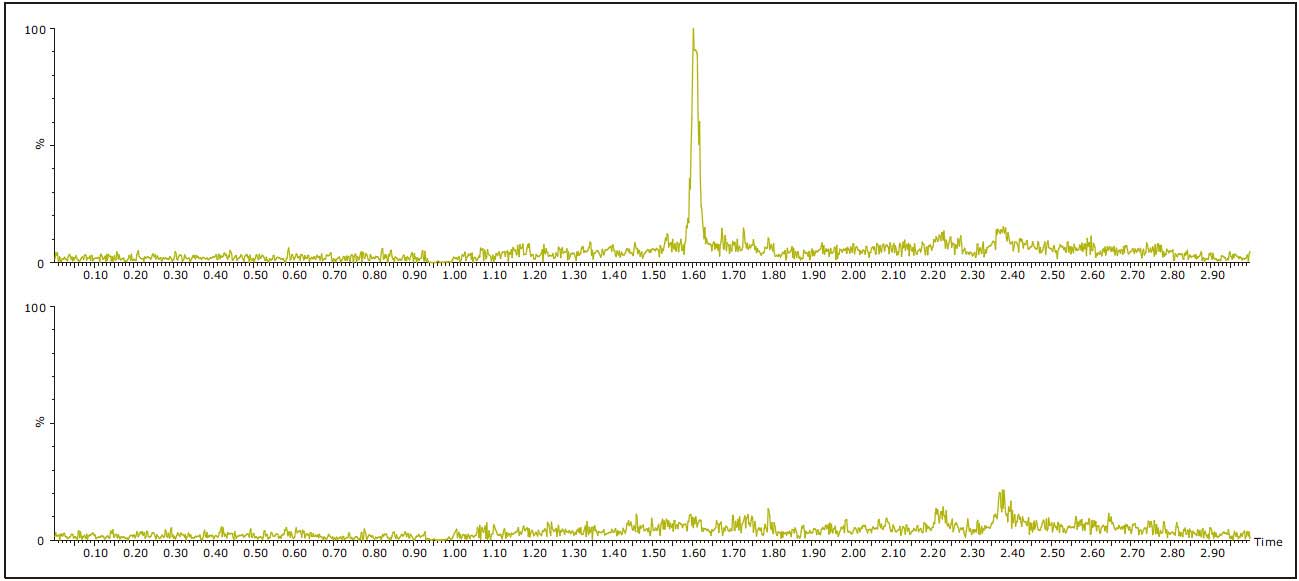Click the % label of bottom chromatogram
1299x581 pixels.
click(40, 422)
